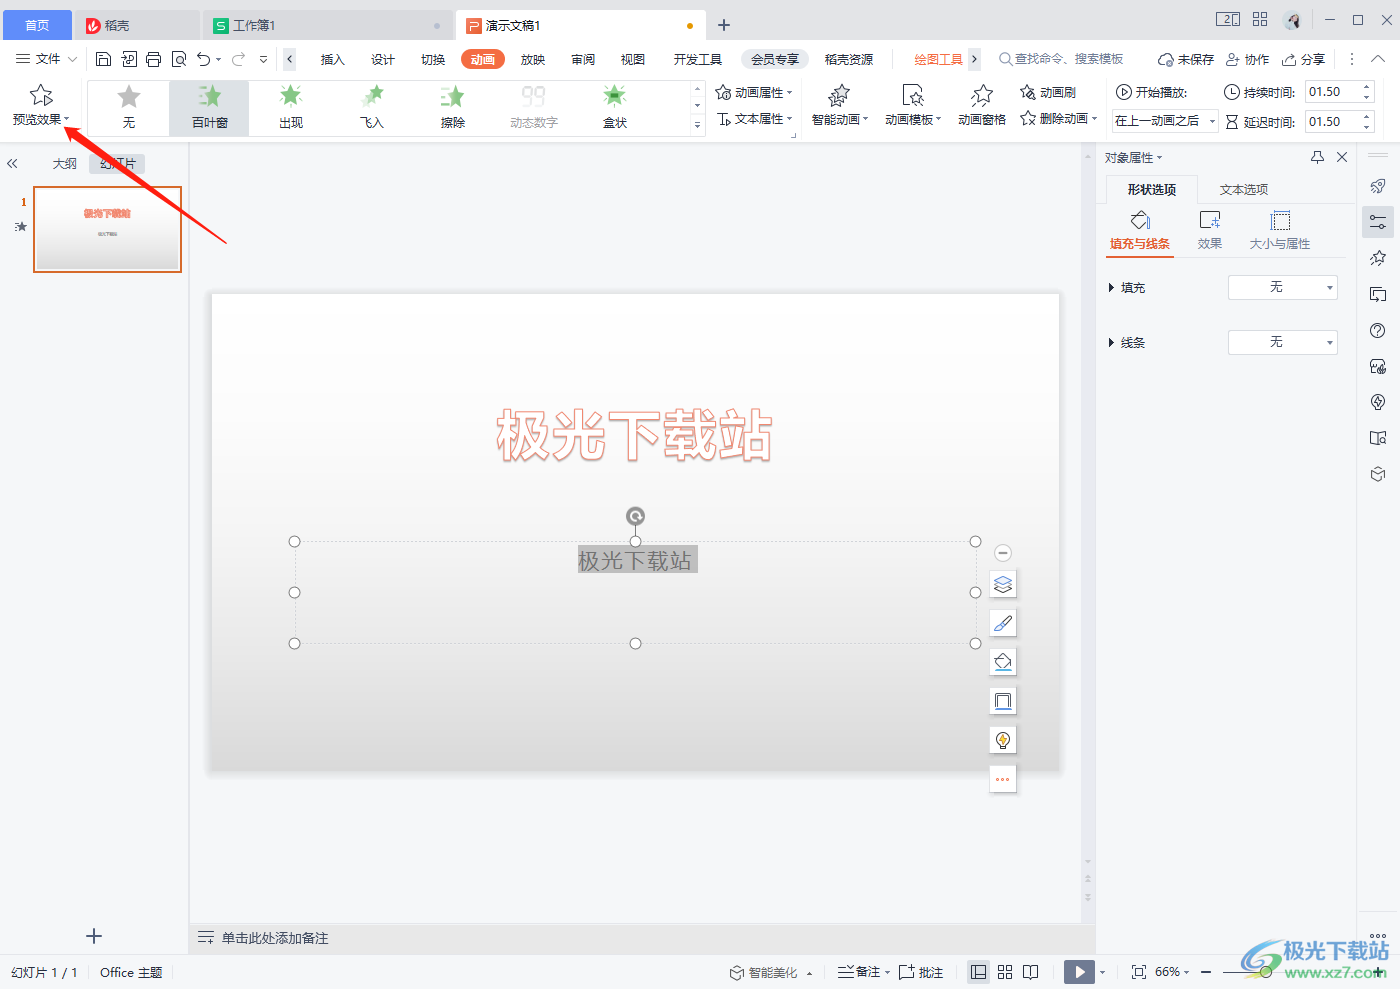This screenshot has width=1400, height=989.
Task: Switch to the 大纲 outline tab
Action: tap(65, 163)
